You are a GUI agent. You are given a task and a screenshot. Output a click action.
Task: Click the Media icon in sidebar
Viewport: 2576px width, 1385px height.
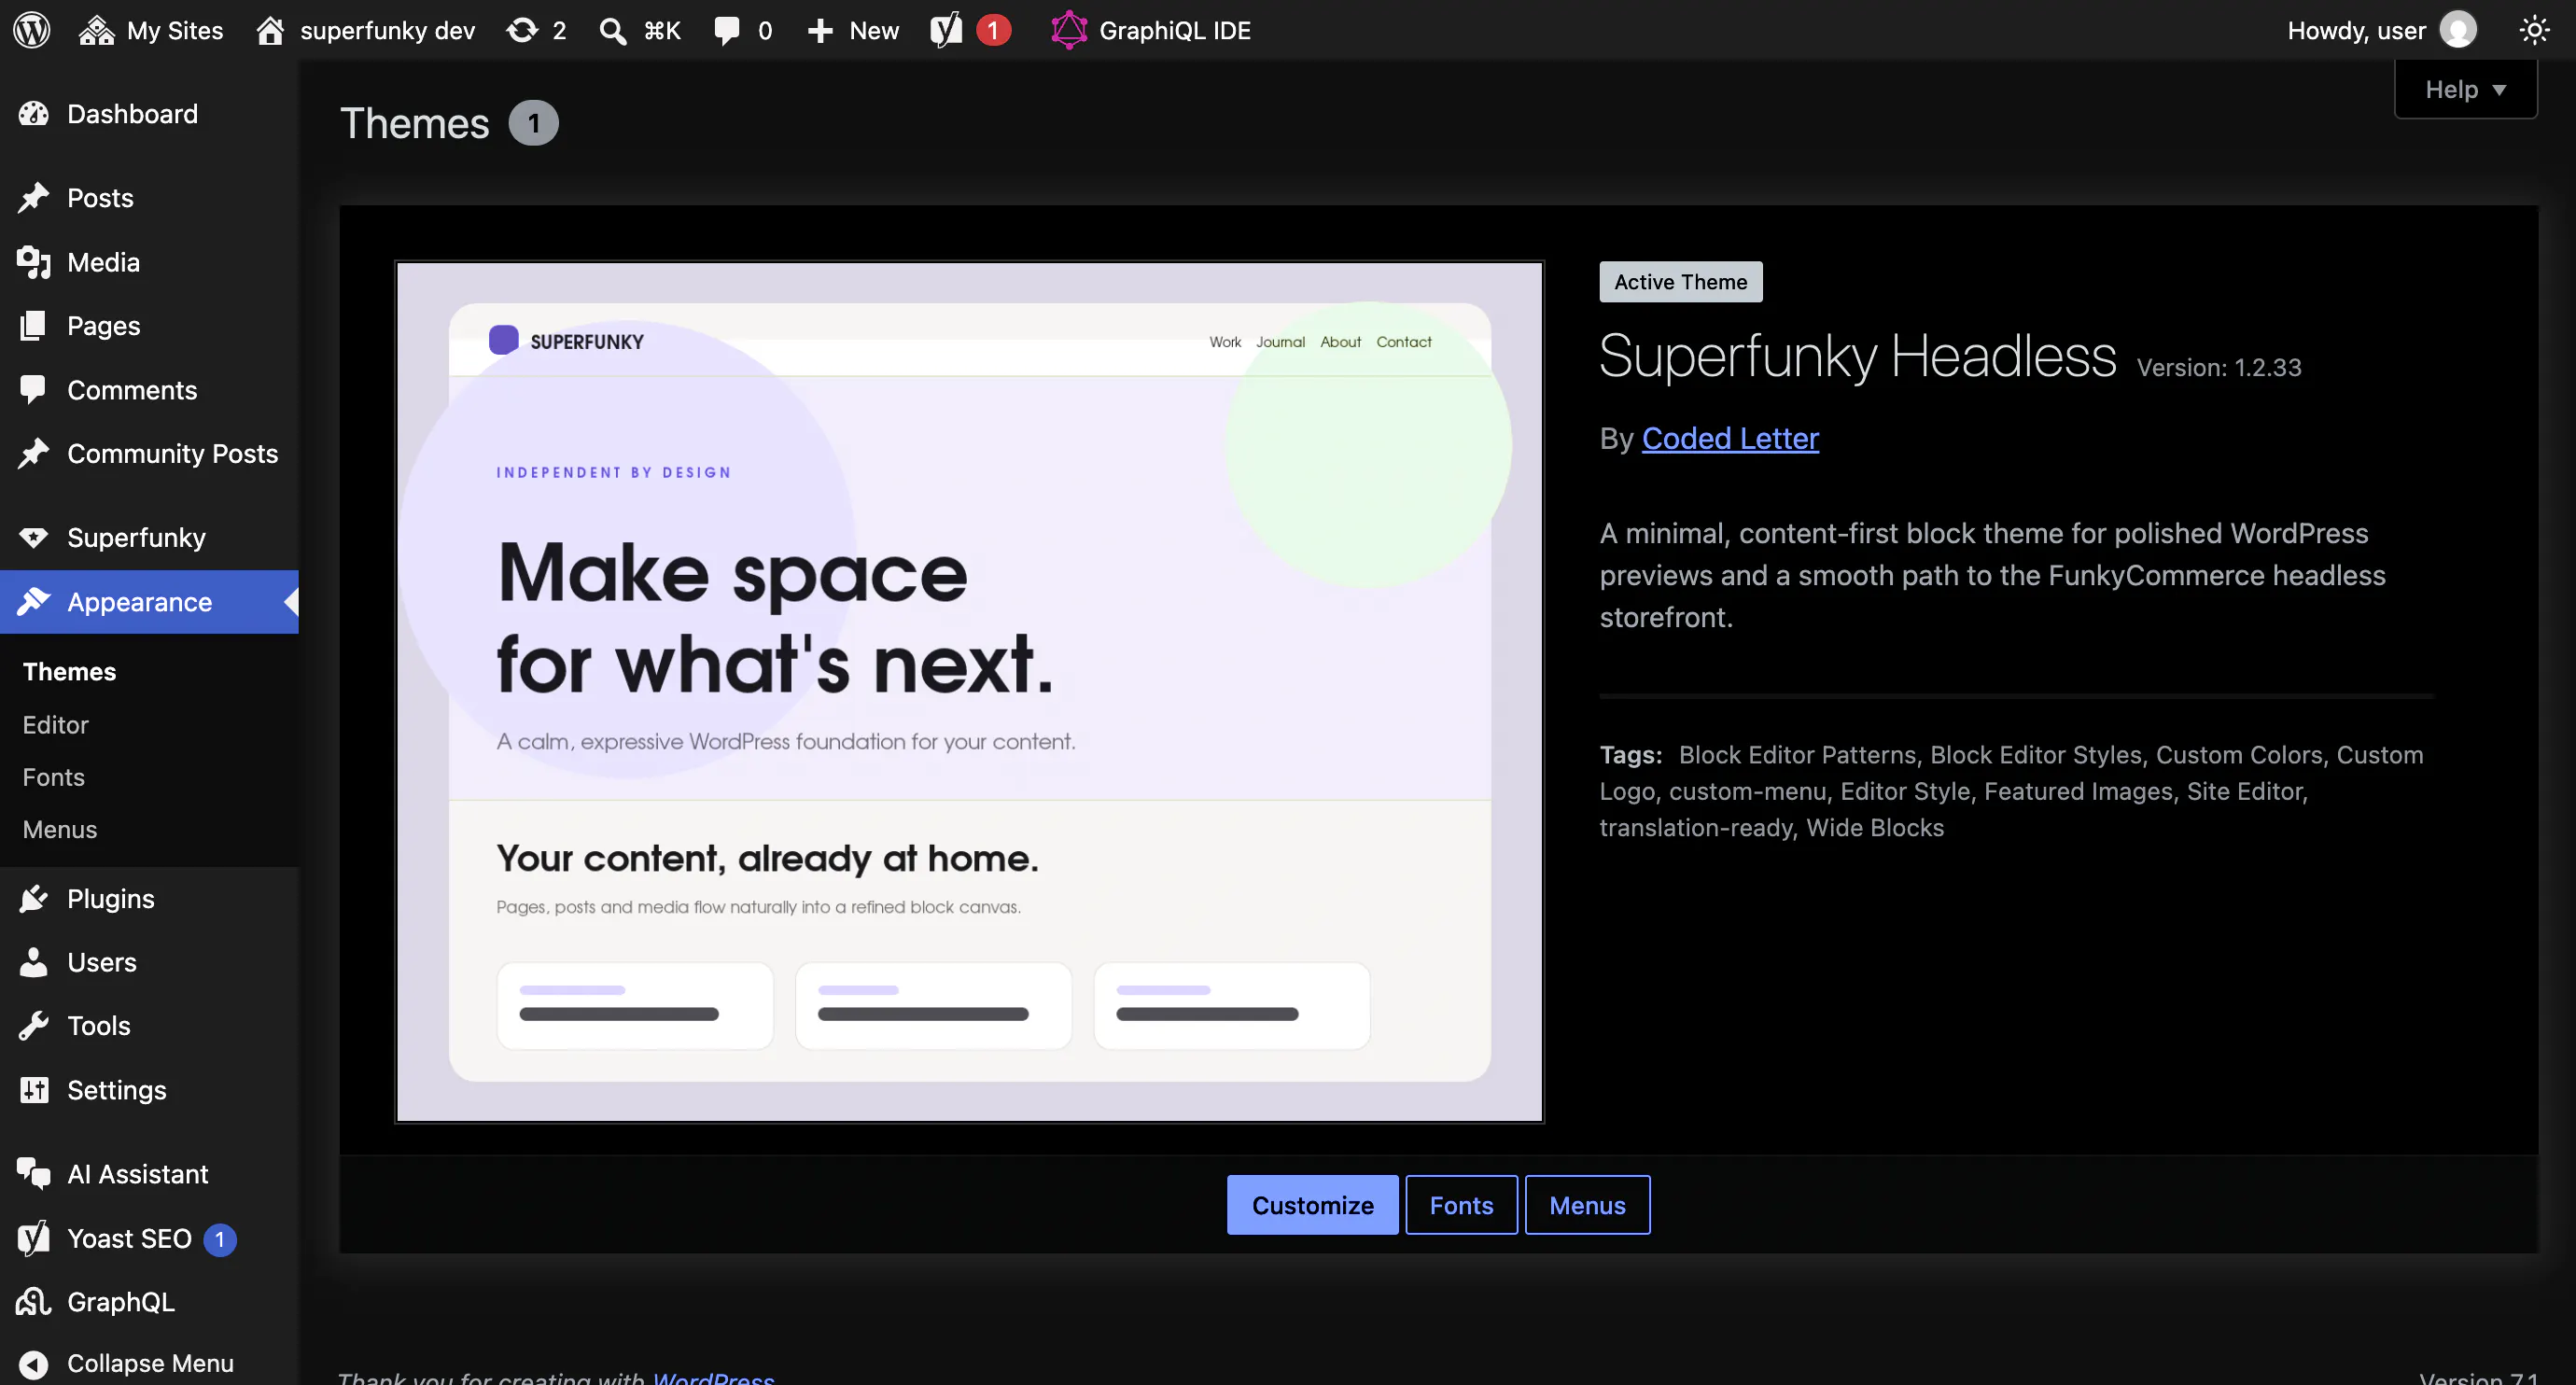(x=34, y=262)
